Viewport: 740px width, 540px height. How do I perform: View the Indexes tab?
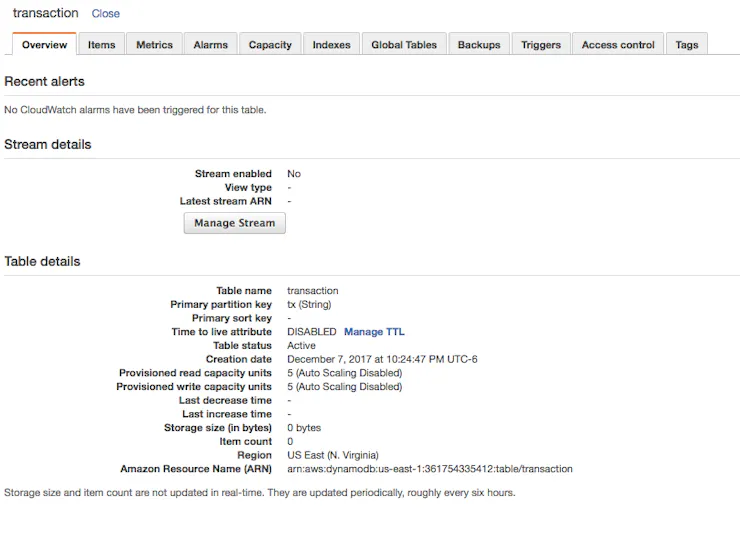pyautogui.click(x=331, y=44)
